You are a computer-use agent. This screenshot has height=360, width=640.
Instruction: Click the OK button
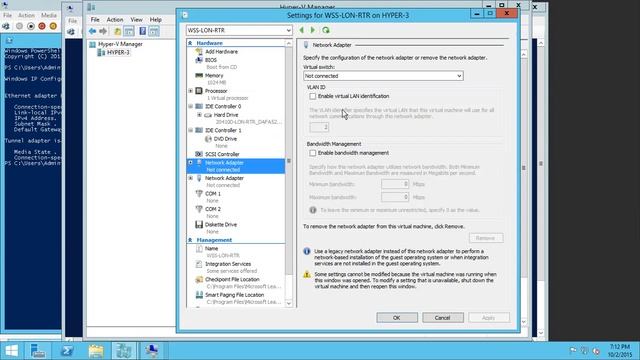click(397, 318)
